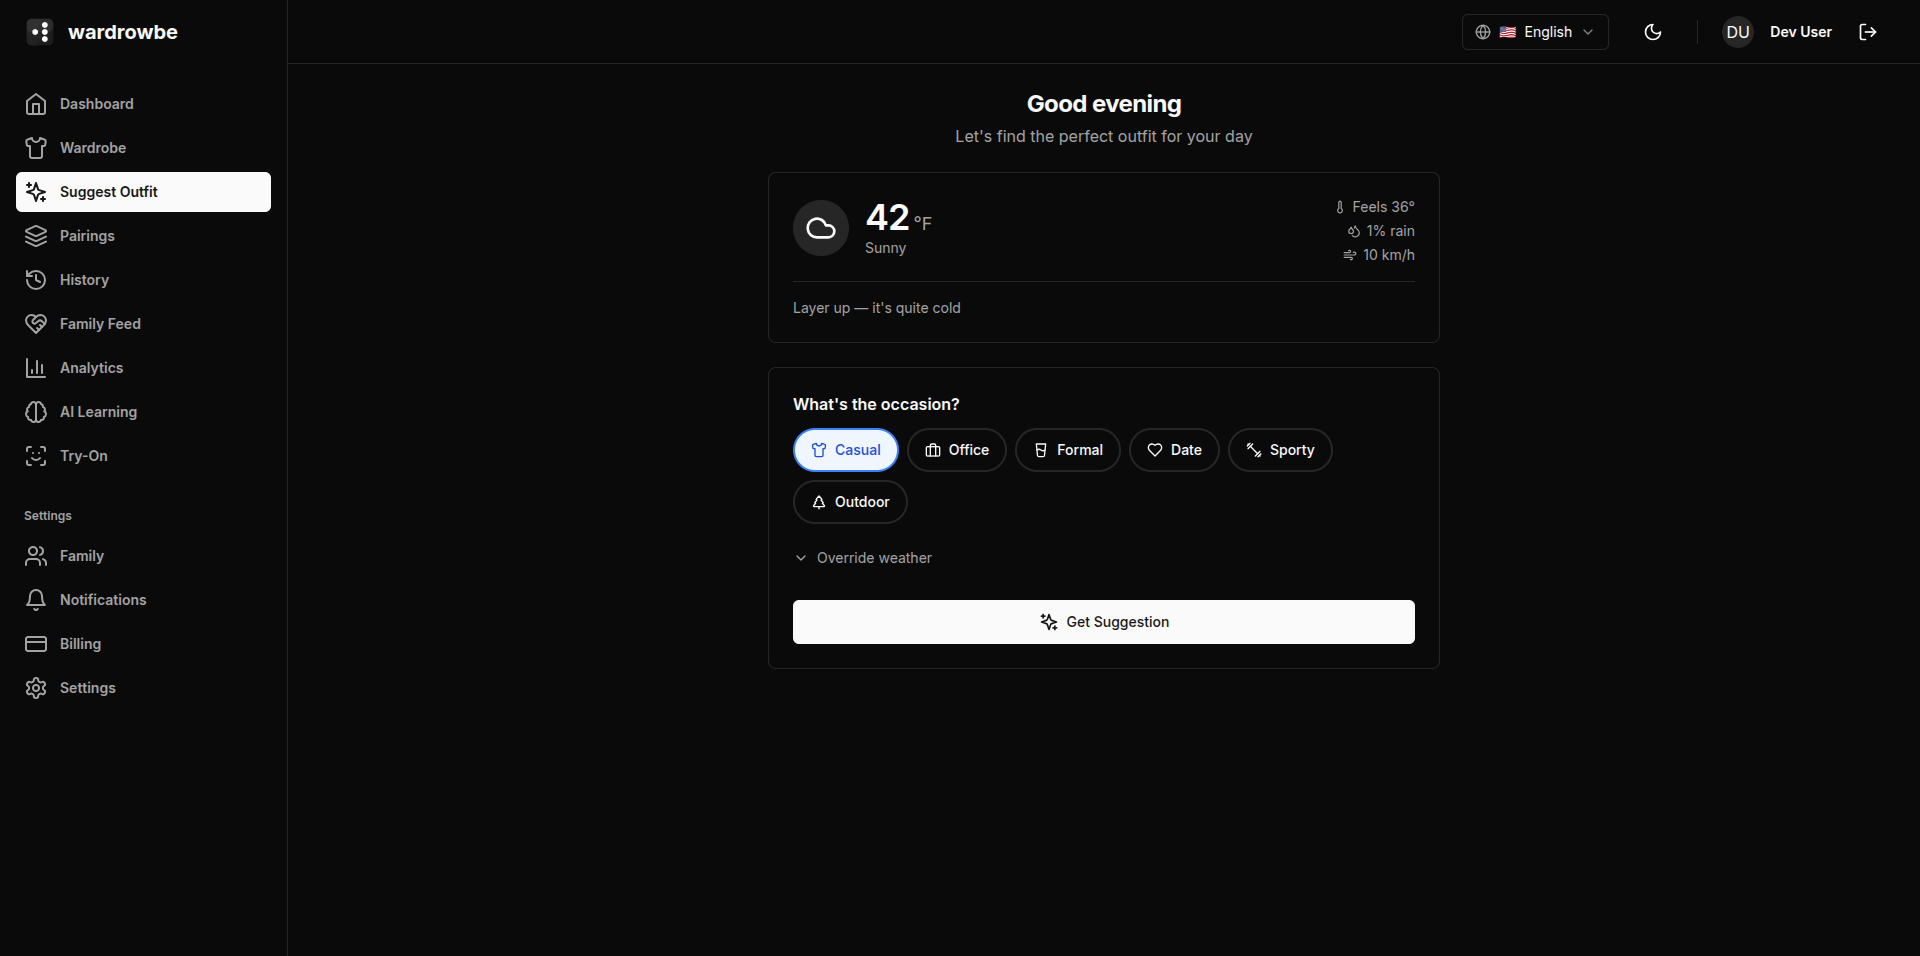Click the Family Feed heart icon
This screenshot has height=956, width=1920.
point(36,323)
